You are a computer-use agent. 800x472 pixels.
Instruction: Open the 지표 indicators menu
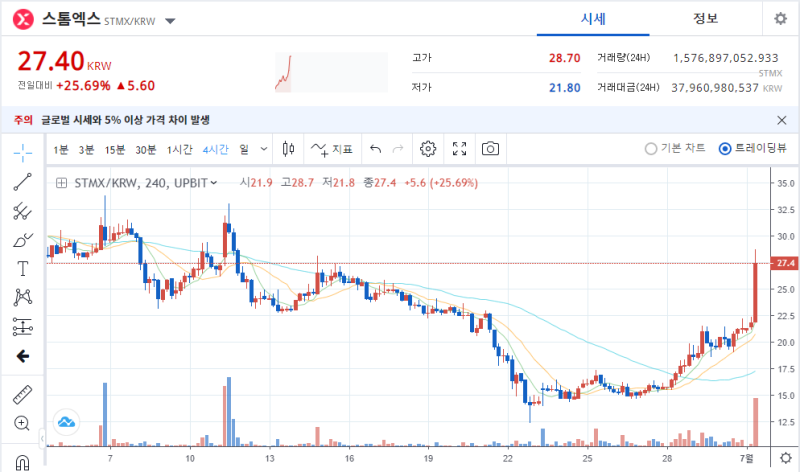(x=332, y=149)
